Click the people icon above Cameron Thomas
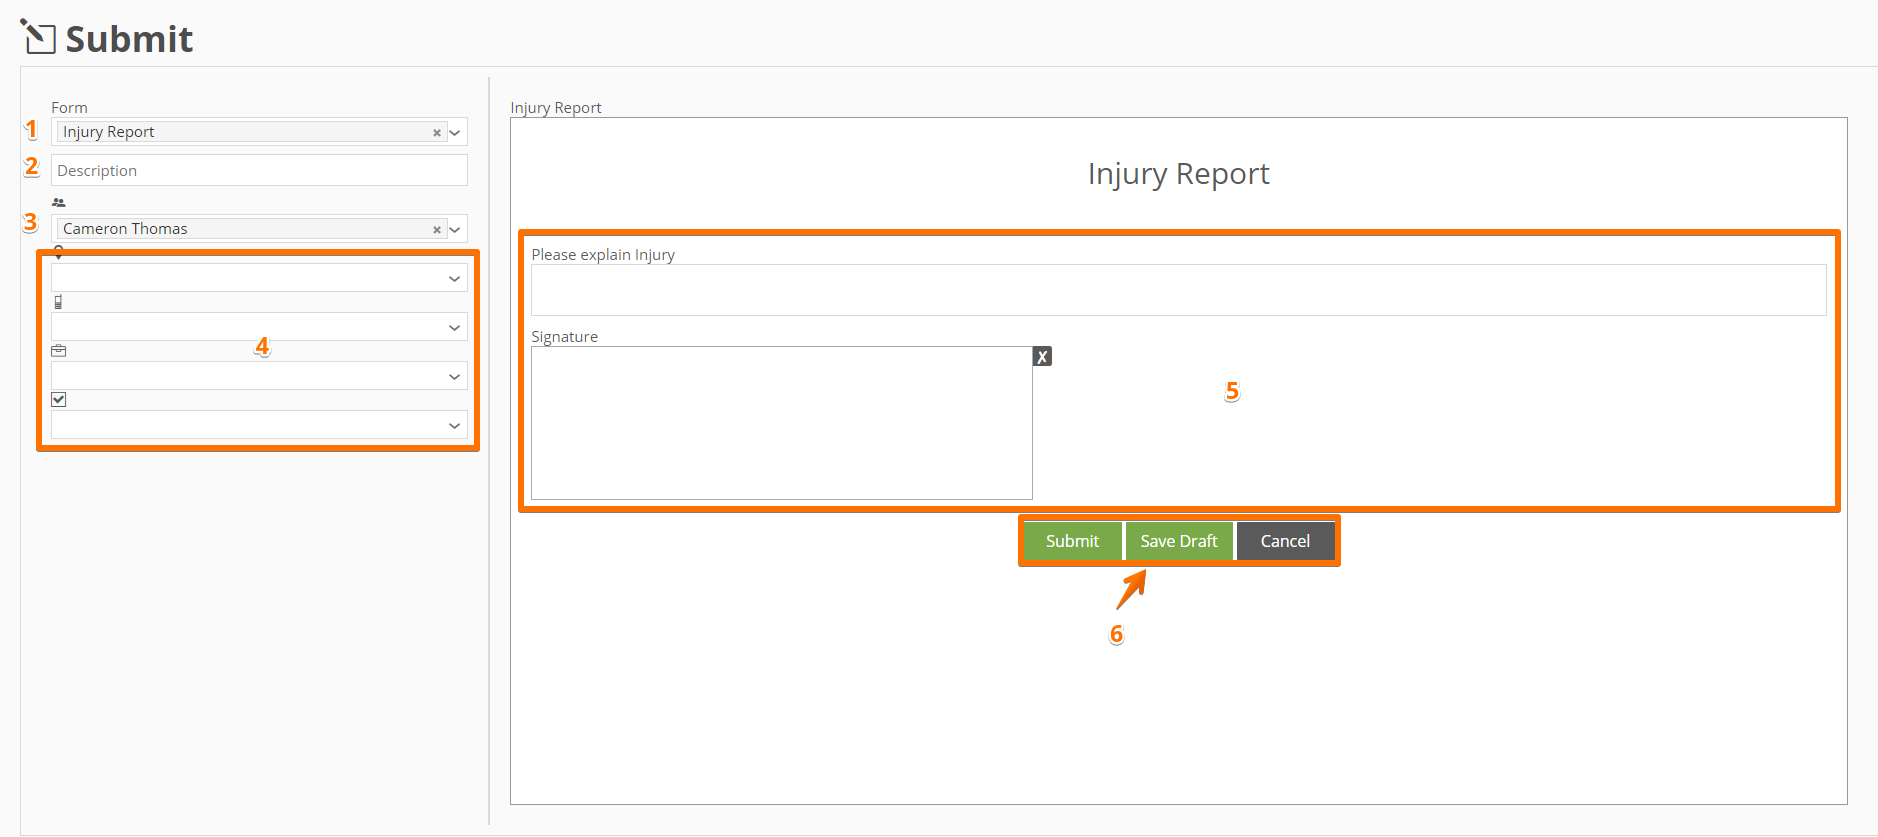Viewport: 1878px width, 837px height. [59, 202]
